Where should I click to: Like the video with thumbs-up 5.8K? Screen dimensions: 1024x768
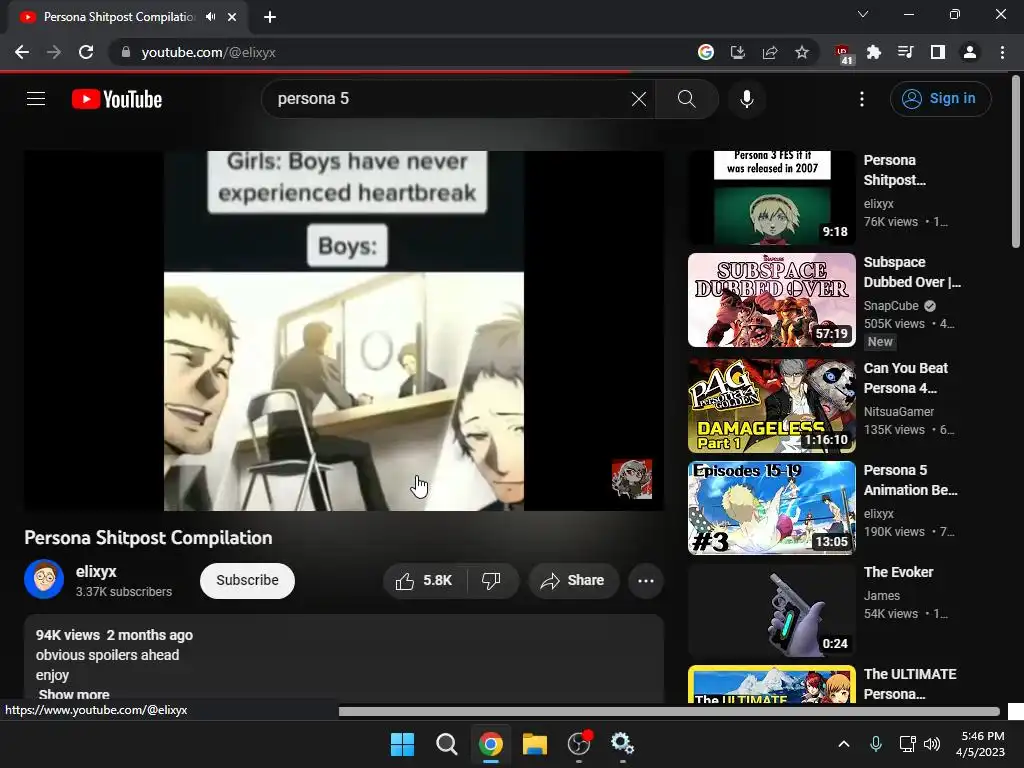[x=424, y=581]
